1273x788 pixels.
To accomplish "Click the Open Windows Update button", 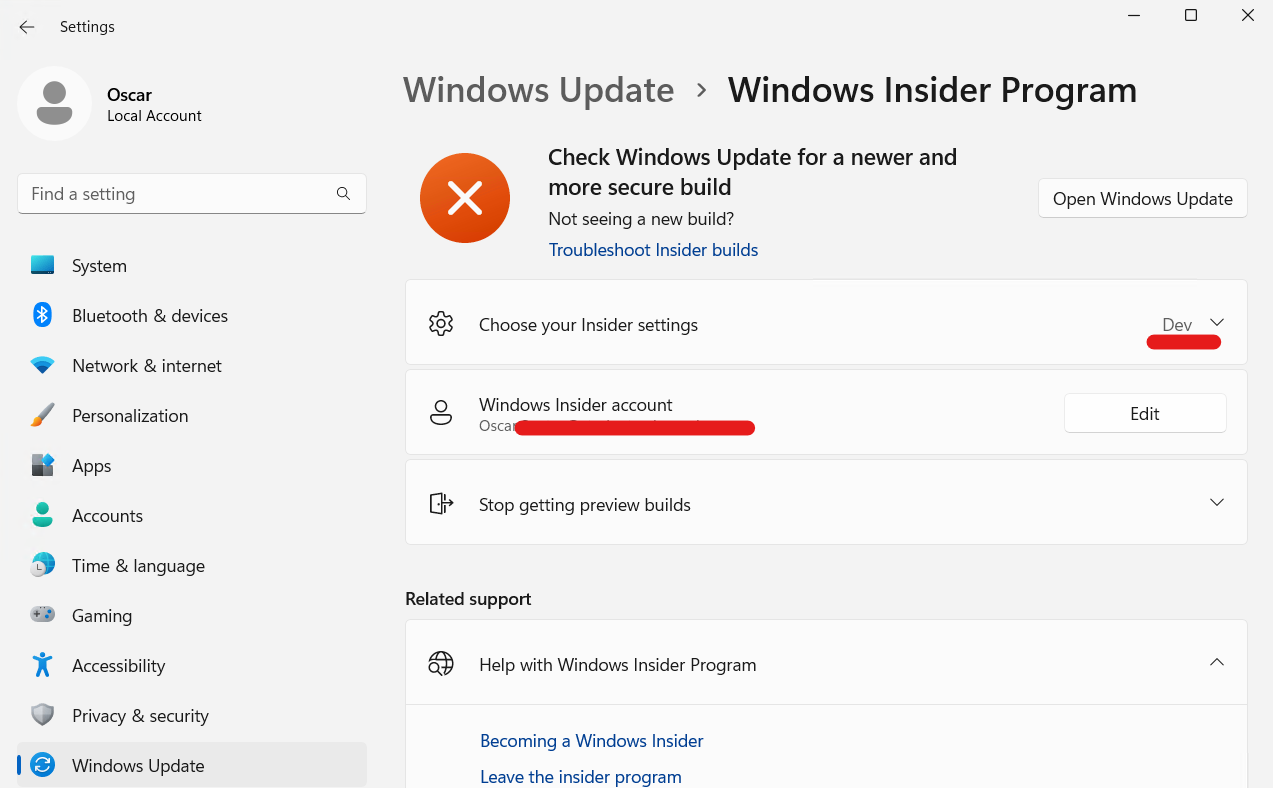I will tap(1142, 198).
